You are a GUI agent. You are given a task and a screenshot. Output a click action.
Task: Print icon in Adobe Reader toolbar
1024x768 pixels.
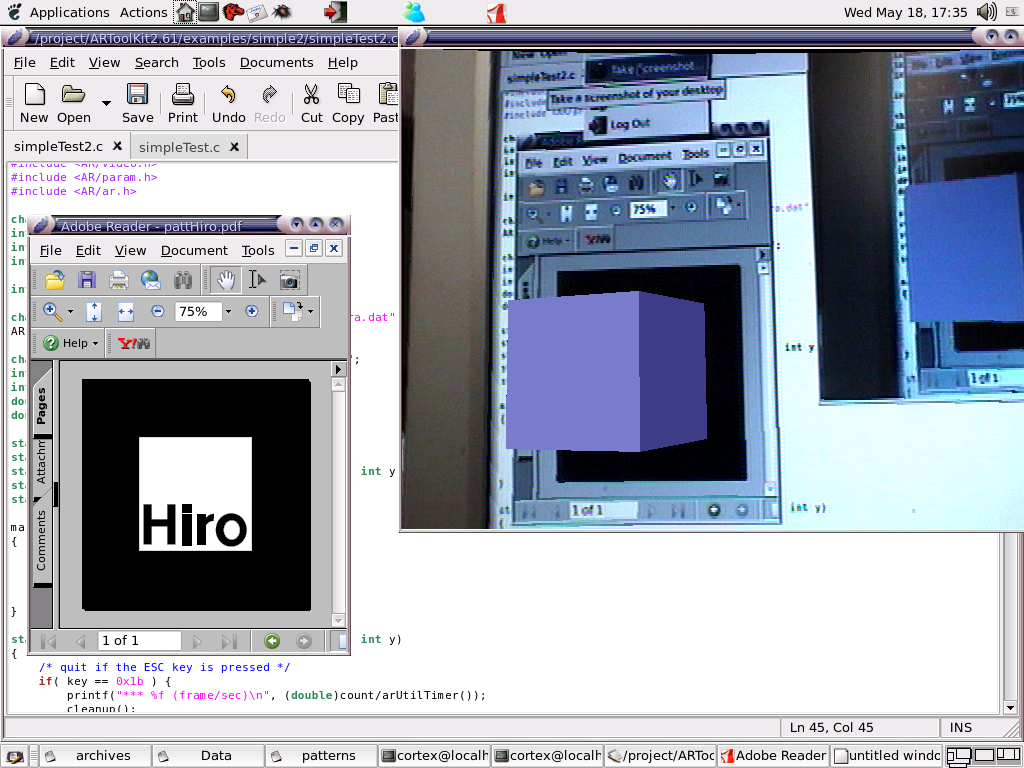point(119,280)
